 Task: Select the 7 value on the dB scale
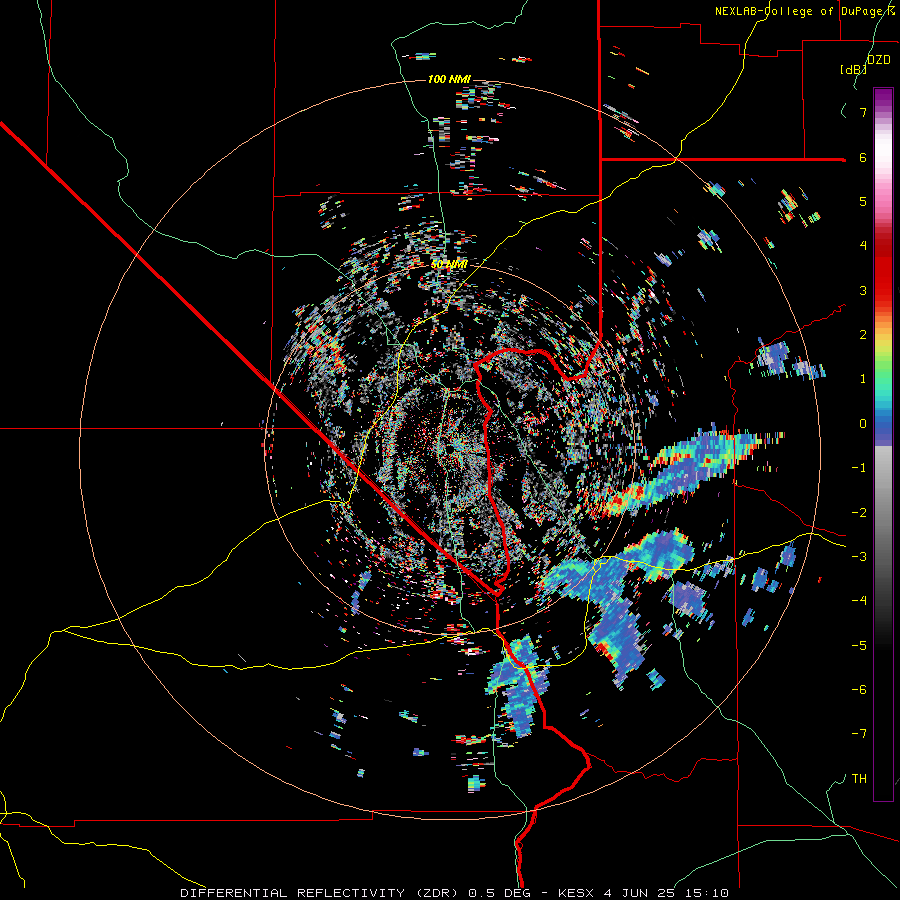863,112
